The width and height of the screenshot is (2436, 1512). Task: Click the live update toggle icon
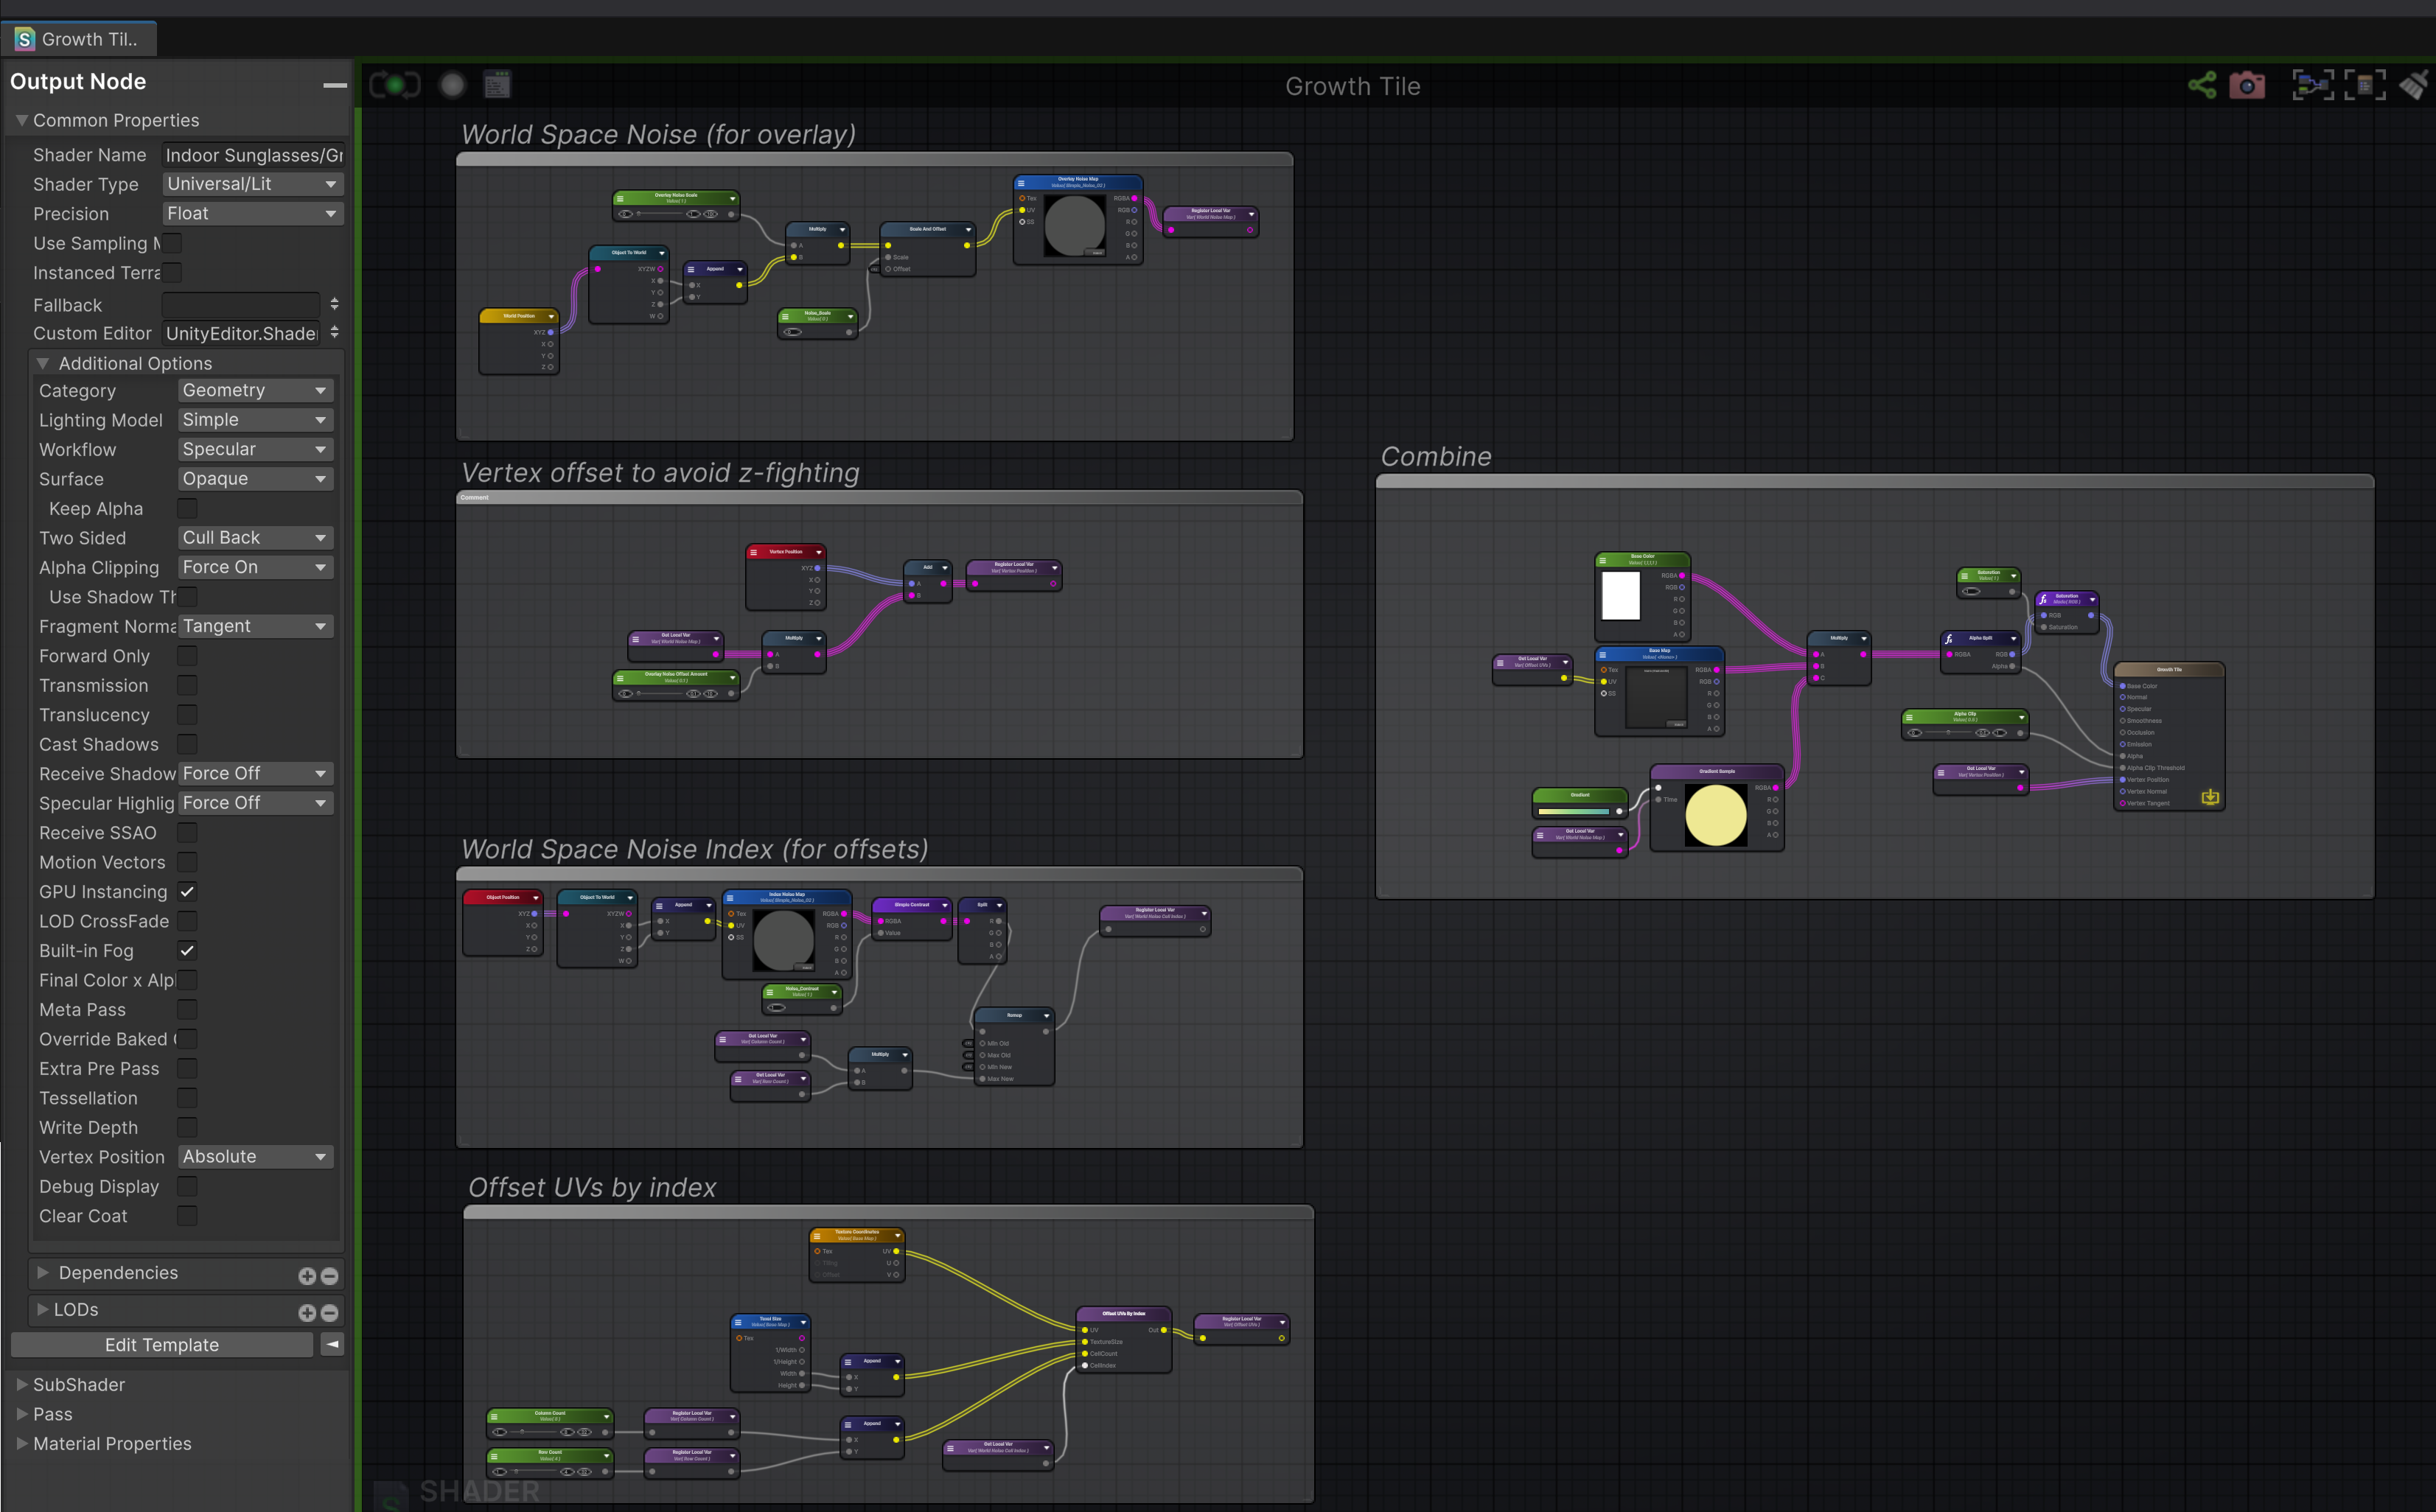(395, 85)
